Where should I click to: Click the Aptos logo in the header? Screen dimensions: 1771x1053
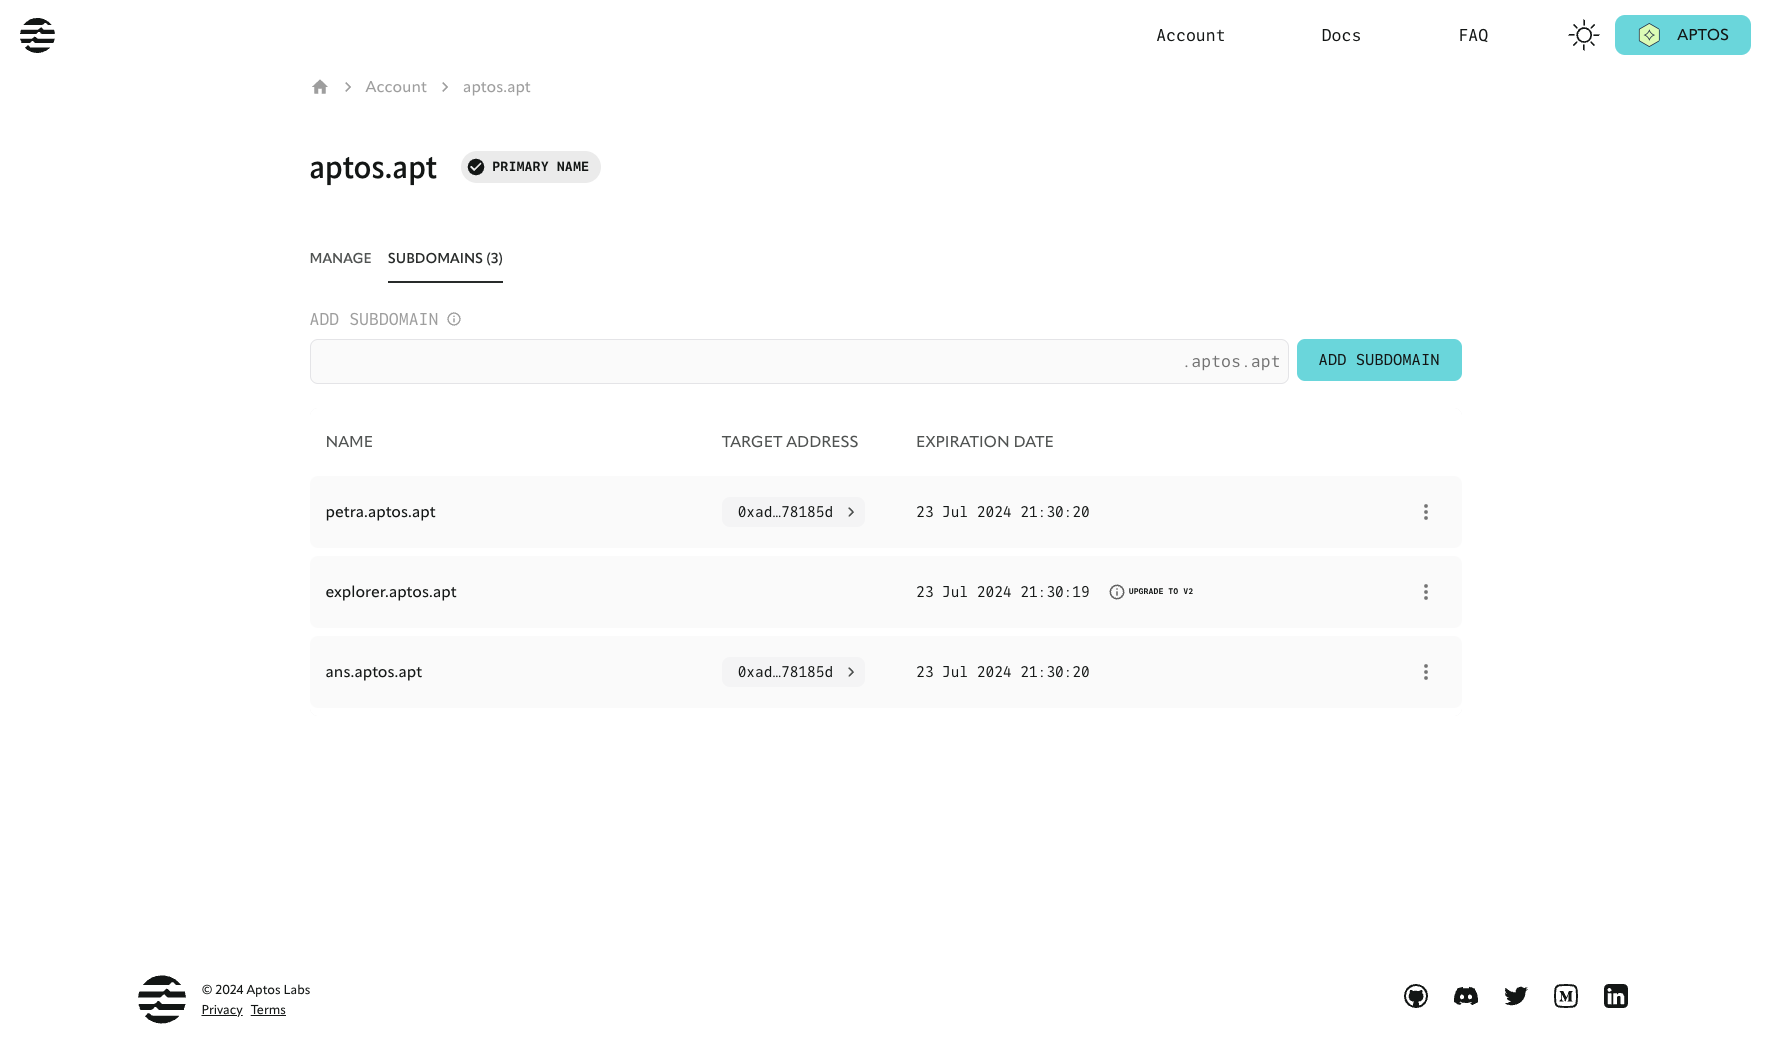37,35
